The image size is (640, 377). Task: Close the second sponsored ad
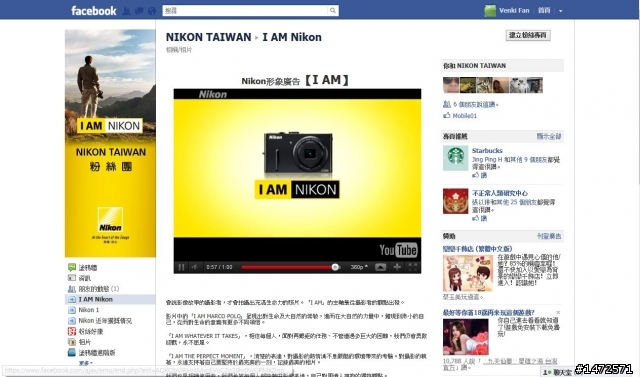558,313
